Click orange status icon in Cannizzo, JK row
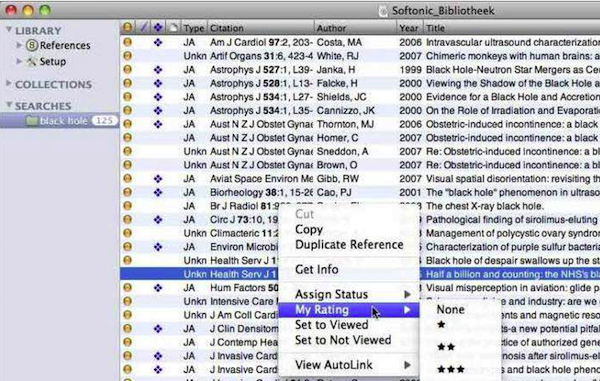The width and height of the screenshot is (600, 381). pos(127,111)
